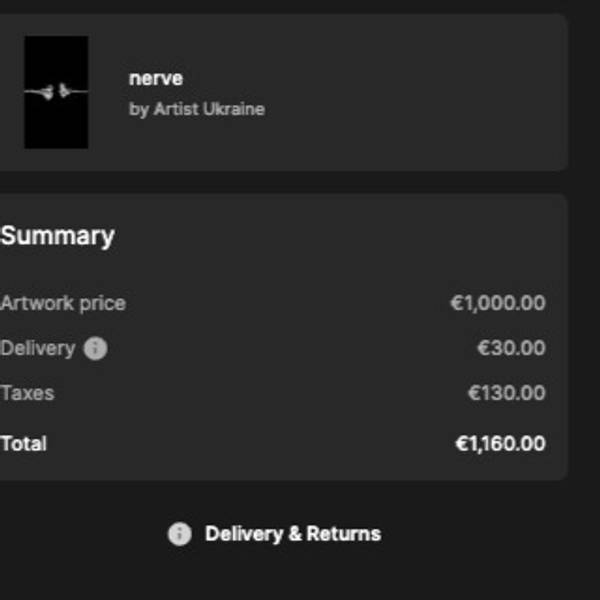
Task: Click the info icon beside Delivery & Returns
Action: click(x=179, y=534)
